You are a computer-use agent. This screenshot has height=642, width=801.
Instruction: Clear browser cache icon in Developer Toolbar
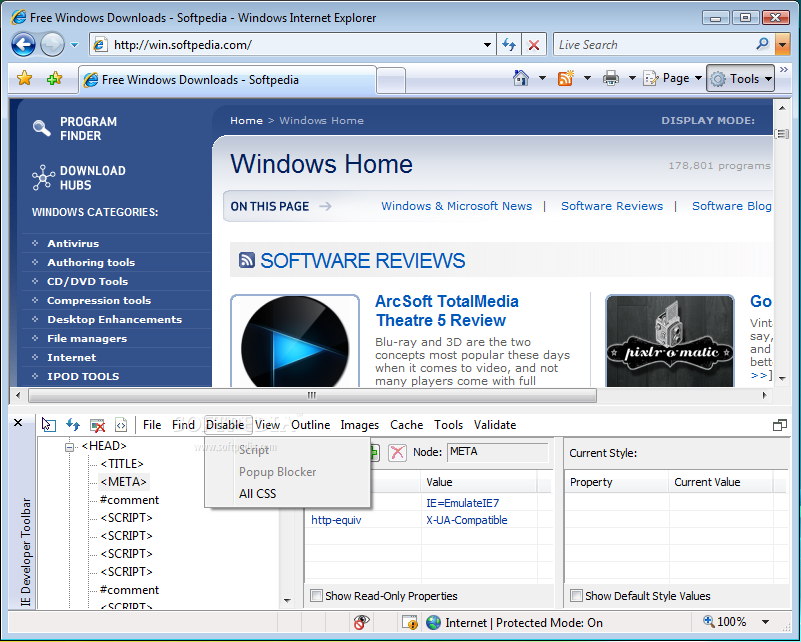coord(97,425)
